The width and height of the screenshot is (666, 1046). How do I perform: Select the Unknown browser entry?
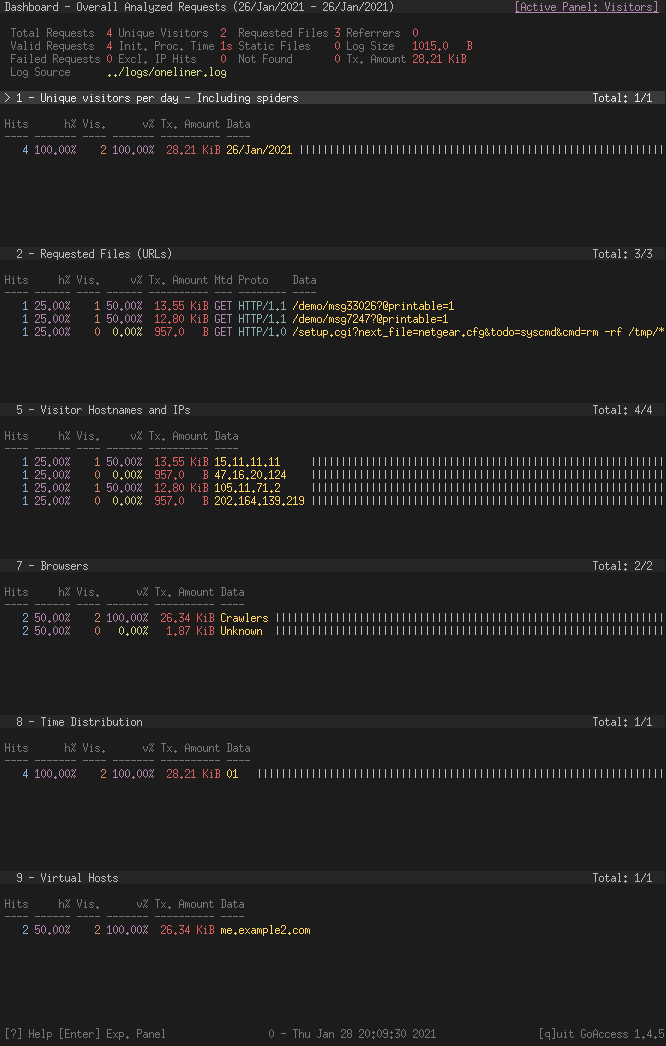tap(240, 631)
